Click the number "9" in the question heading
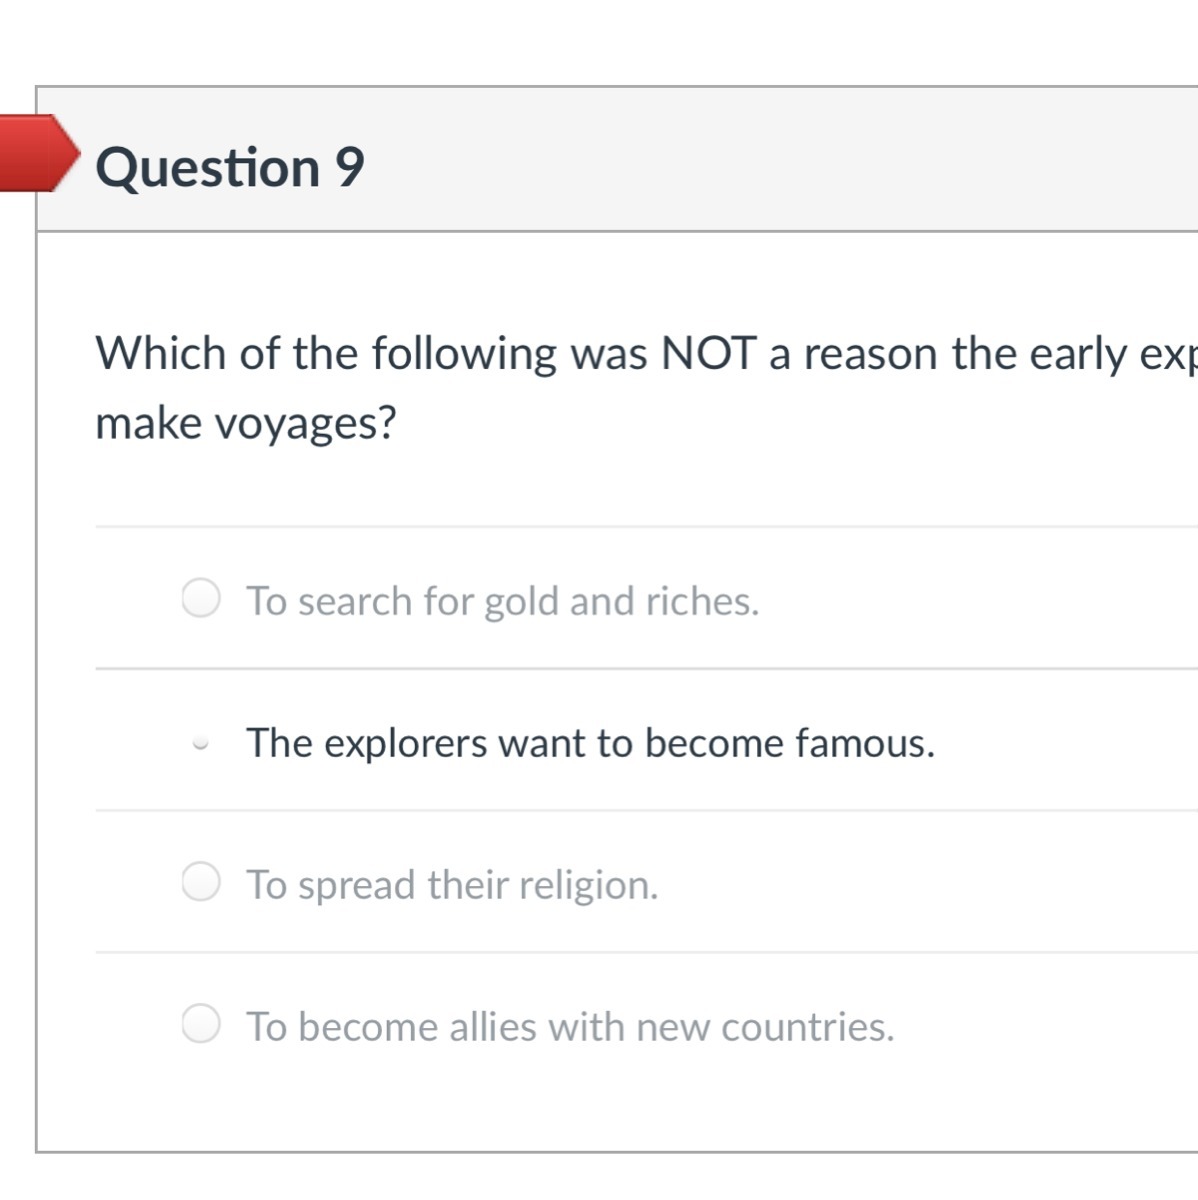The height and width of the screenshot is (1200, 1198). tap(349, 167)
